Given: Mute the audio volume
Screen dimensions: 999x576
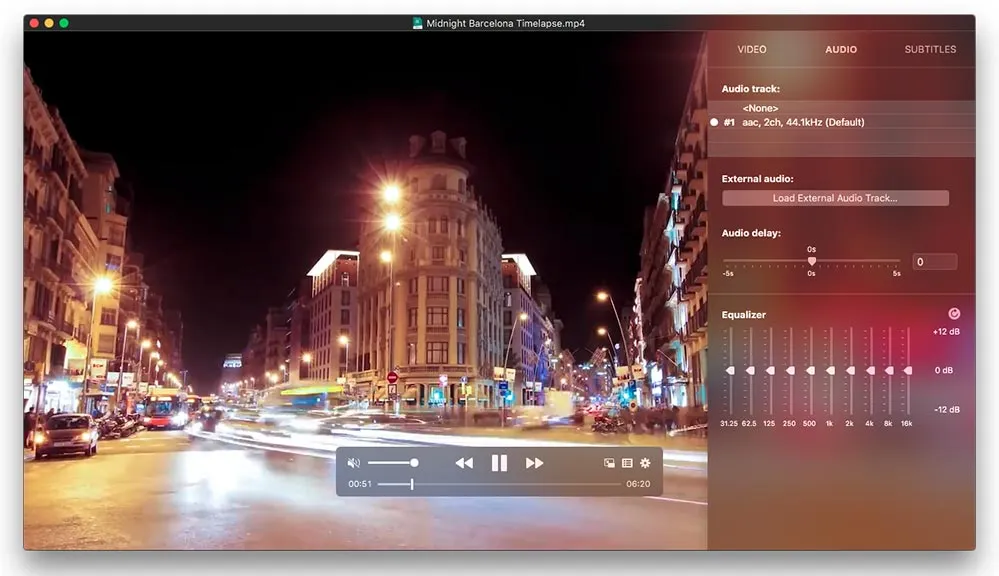Looking at the screenshot, I should point(354,462).
